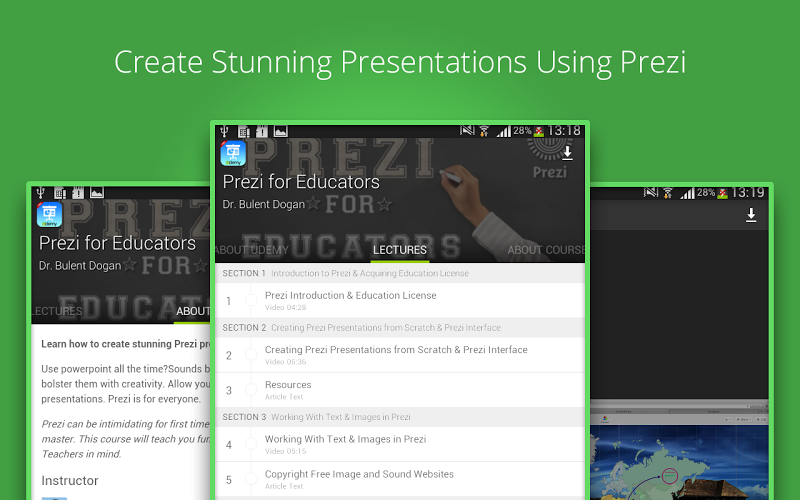The width and height of the screenshot is (800, 500).
Task: Tap the SECTION 2 header row
Action: tap(400, 328)
